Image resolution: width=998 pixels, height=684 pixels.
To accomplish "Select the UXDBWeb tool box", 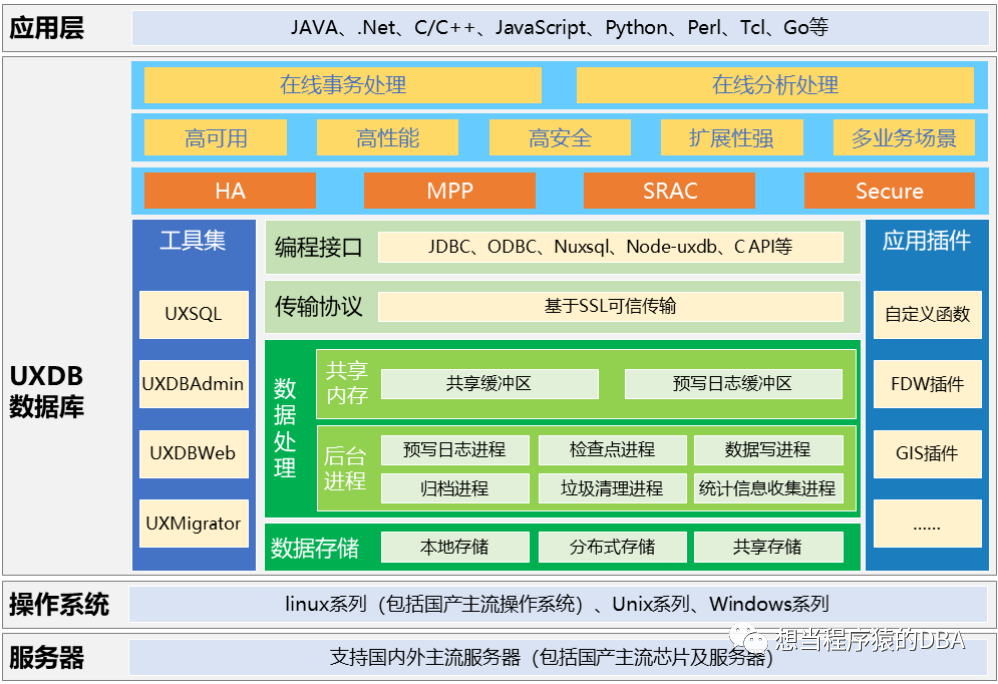I will click(193, 454).
